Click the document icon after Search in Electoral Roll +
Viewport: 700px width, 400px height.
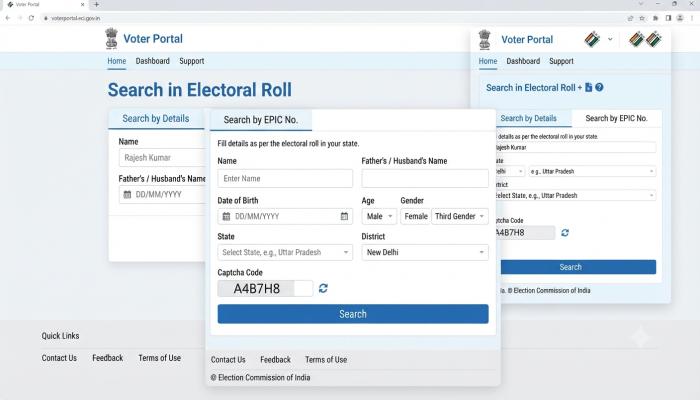coord(588,88)
